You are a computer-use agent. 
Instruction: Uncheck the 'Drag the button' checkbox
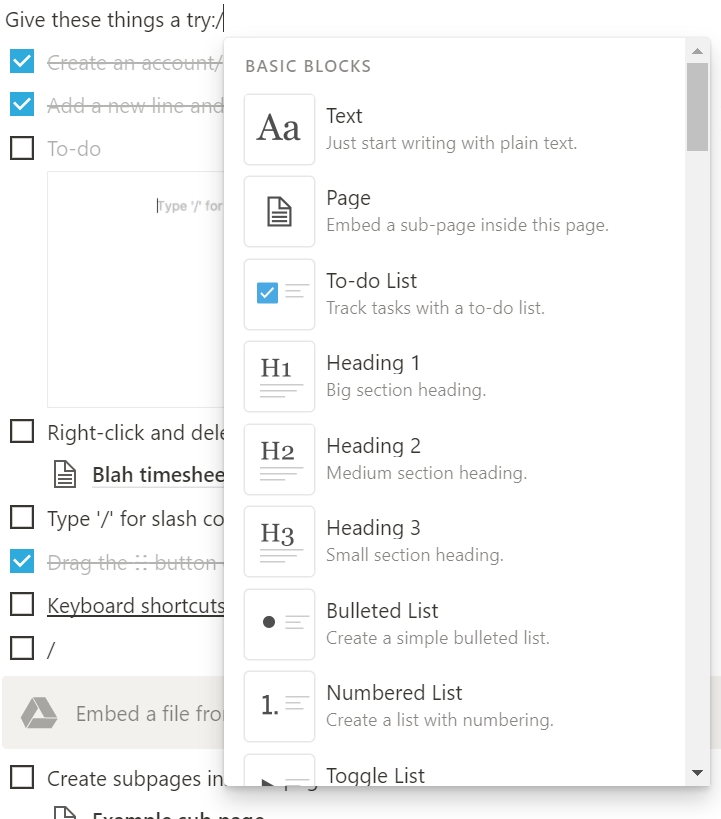coord(22,562)
